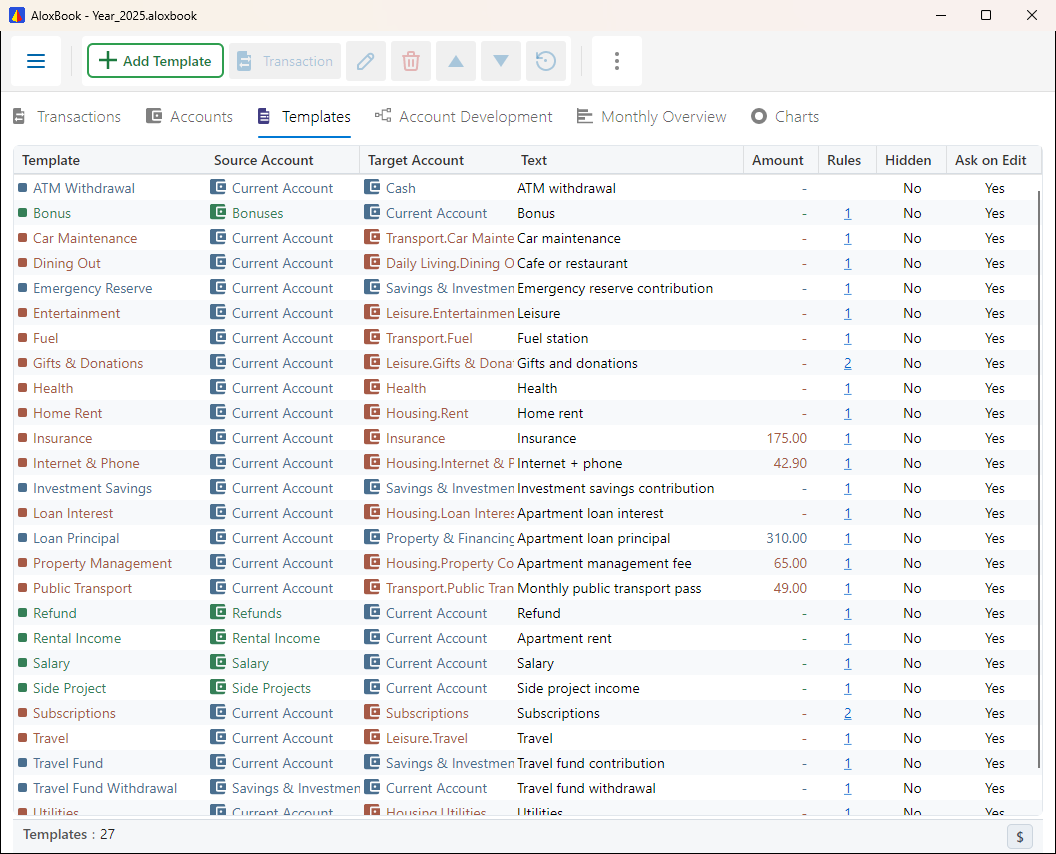The image size is (1056, 854).
Task: Click the move down arrow icon
Action: 501,61
